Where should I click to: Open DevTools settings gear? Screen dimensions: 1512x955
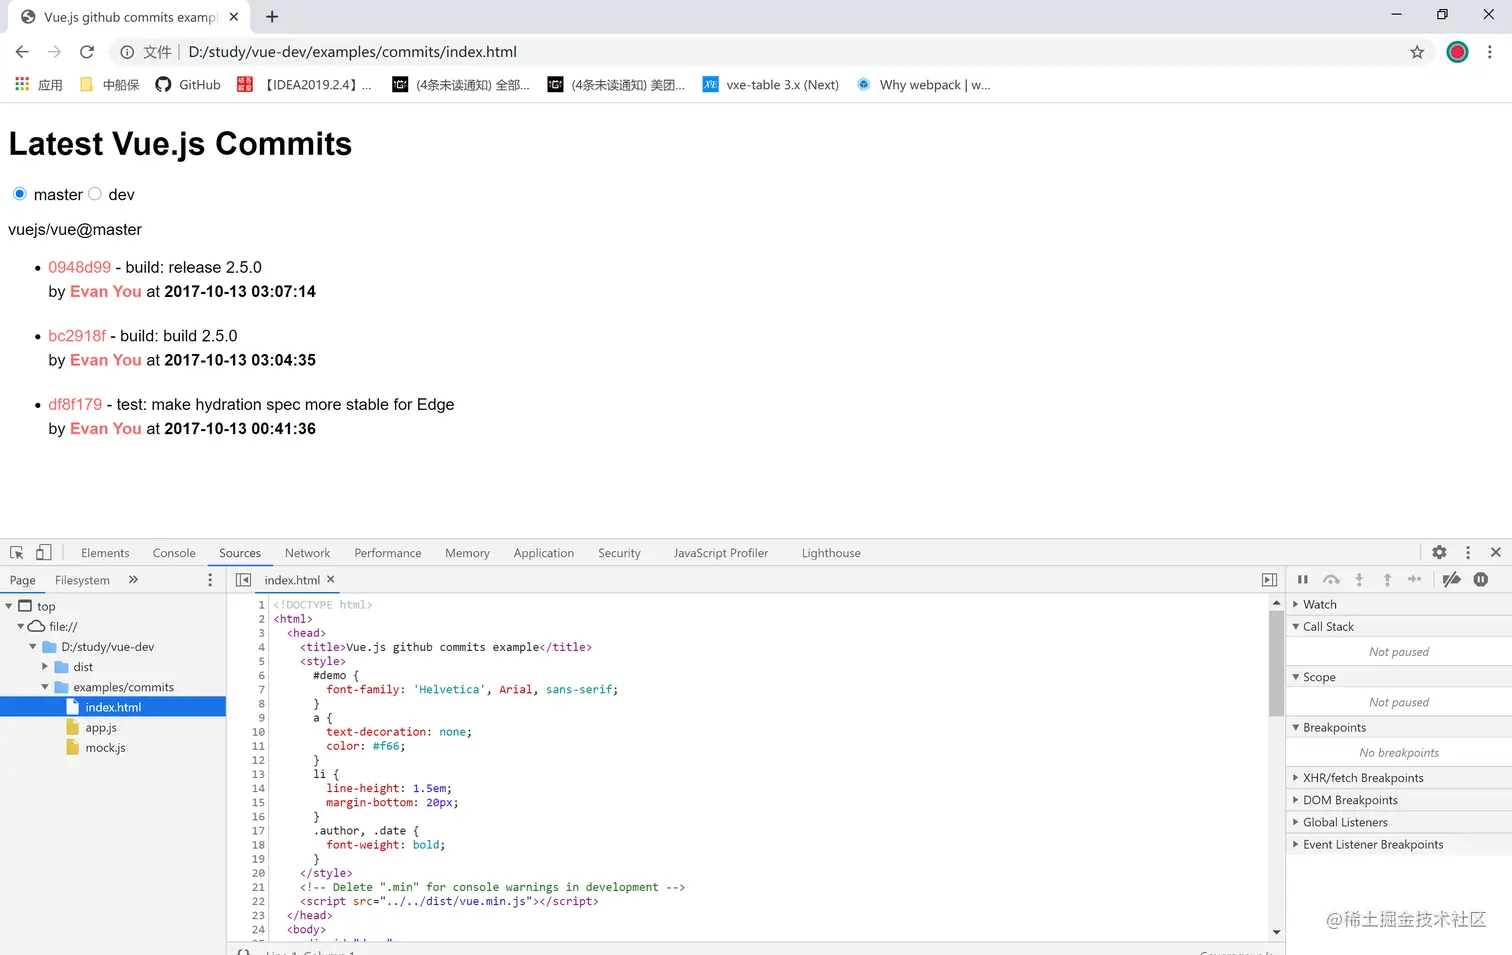point(1439,553)
